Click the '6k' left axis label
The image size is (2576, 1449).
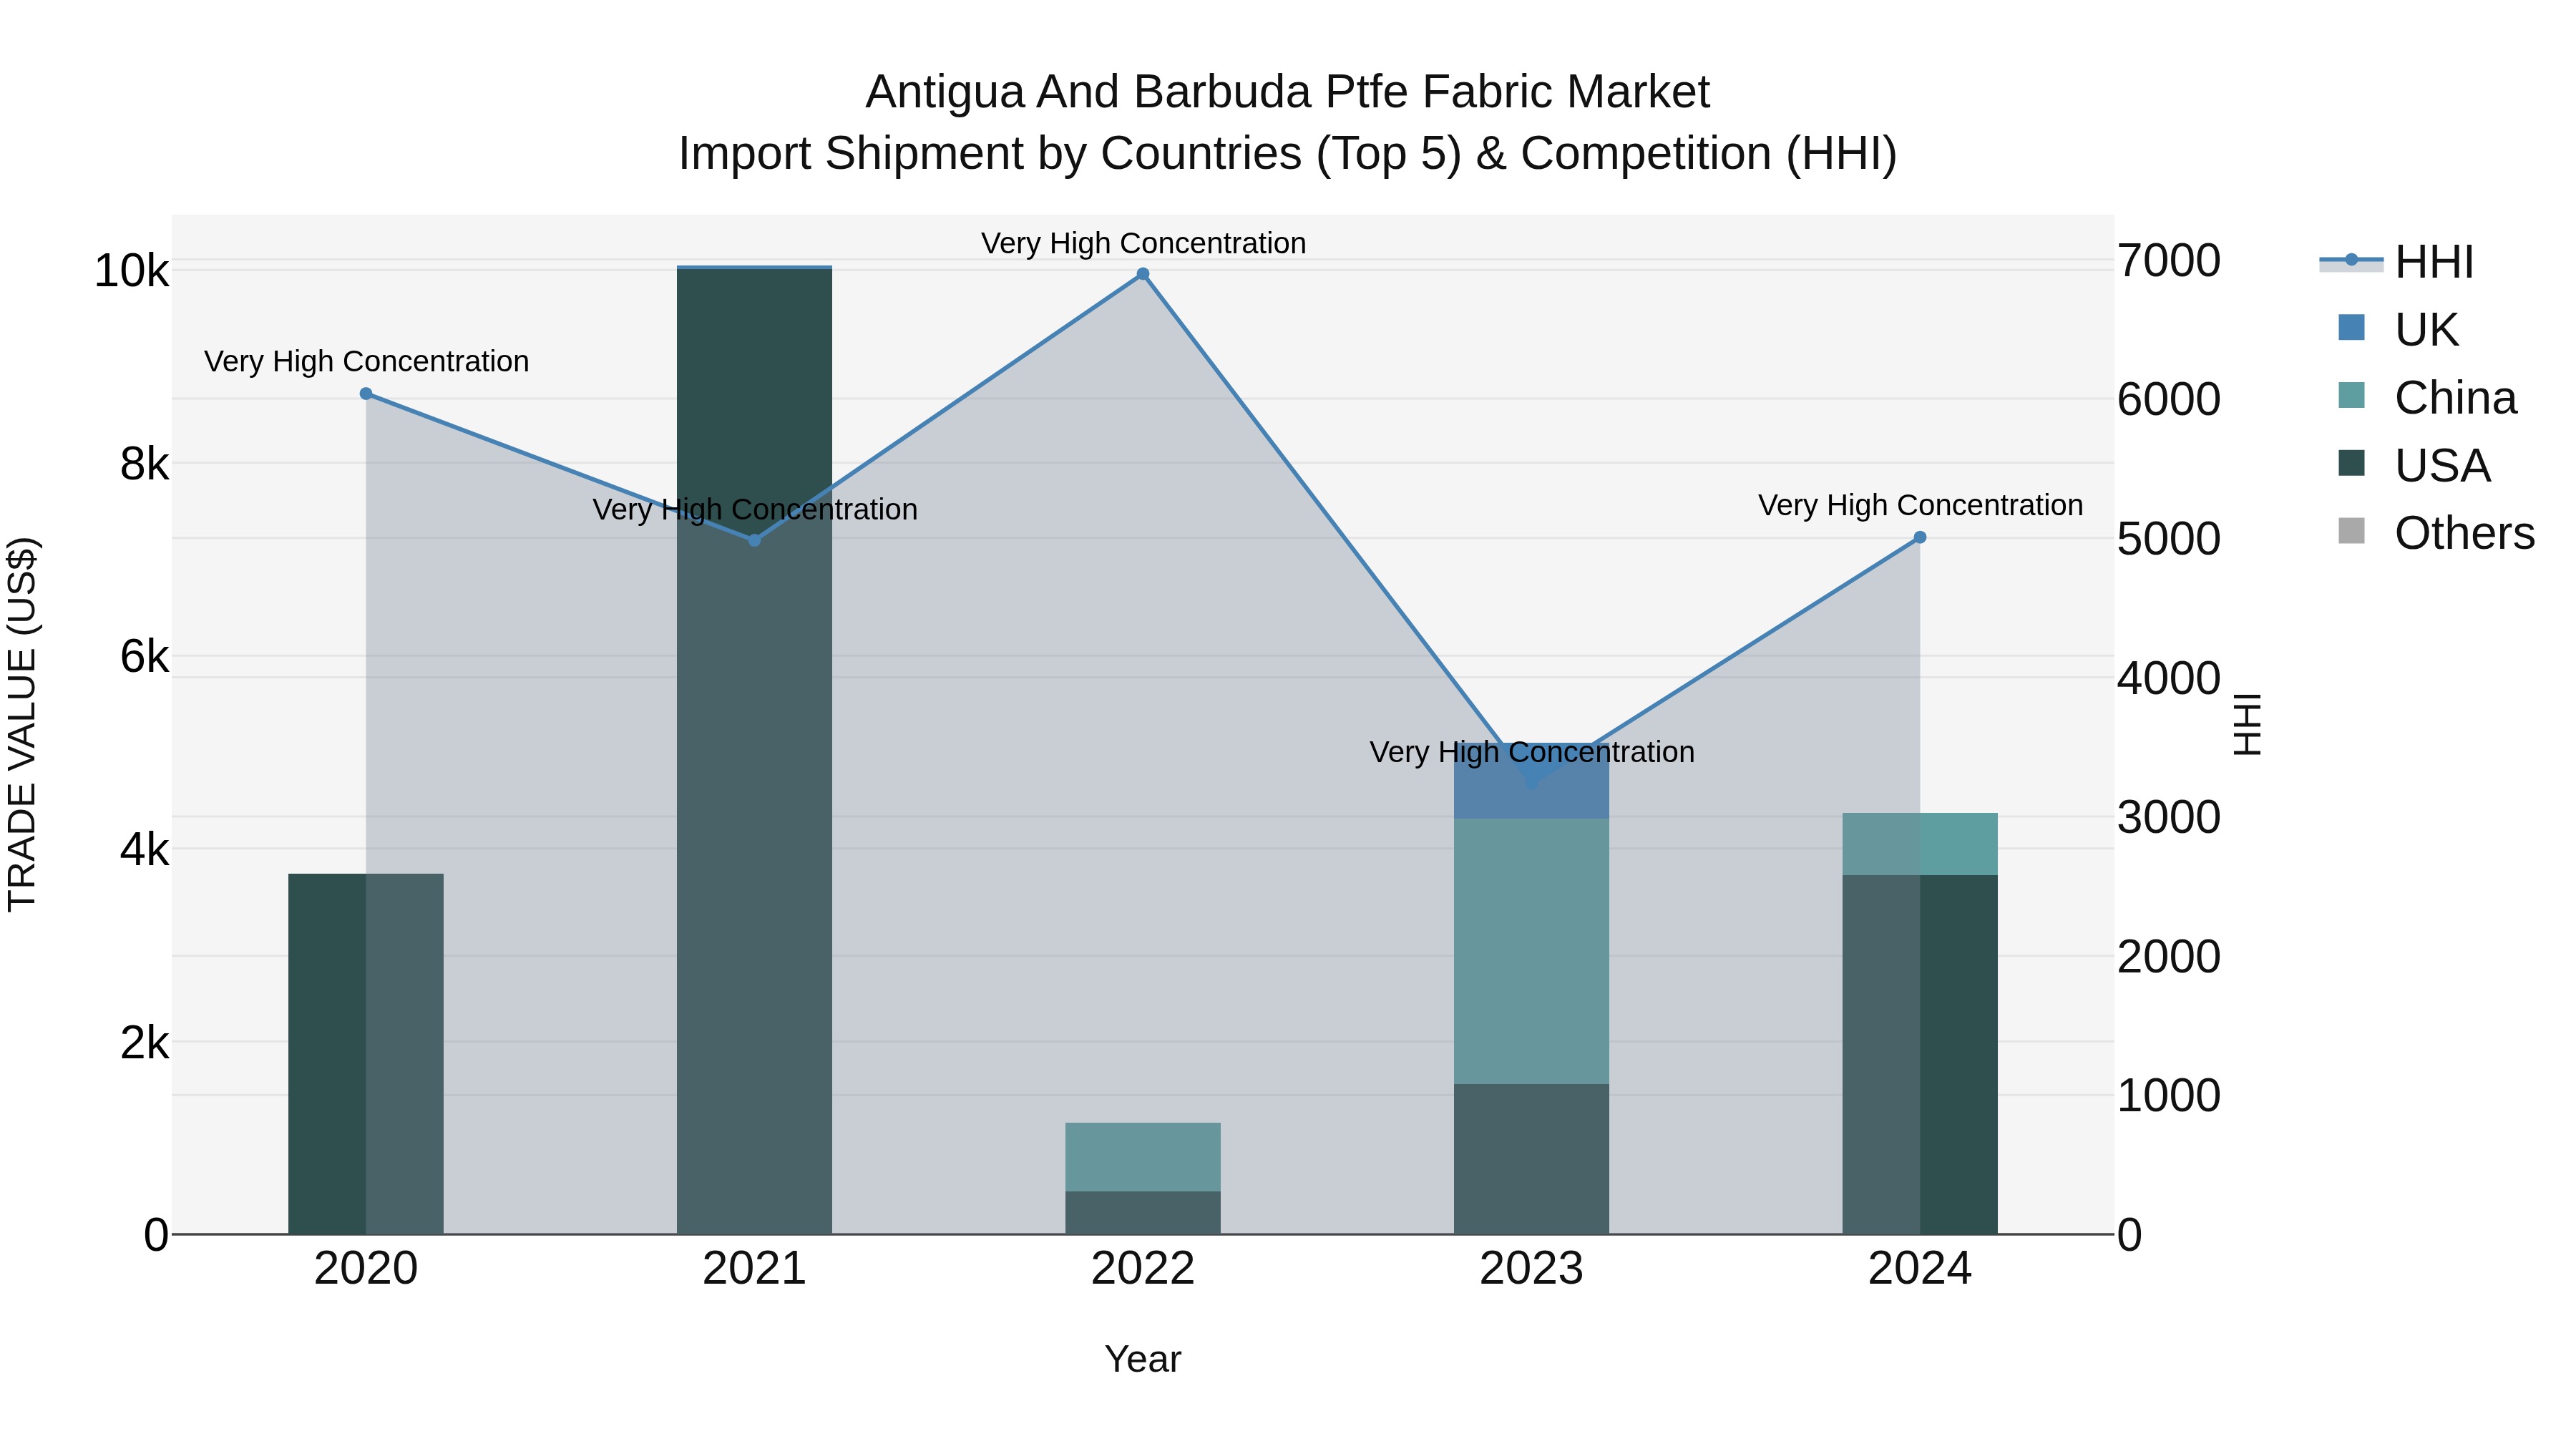(144, 657)
